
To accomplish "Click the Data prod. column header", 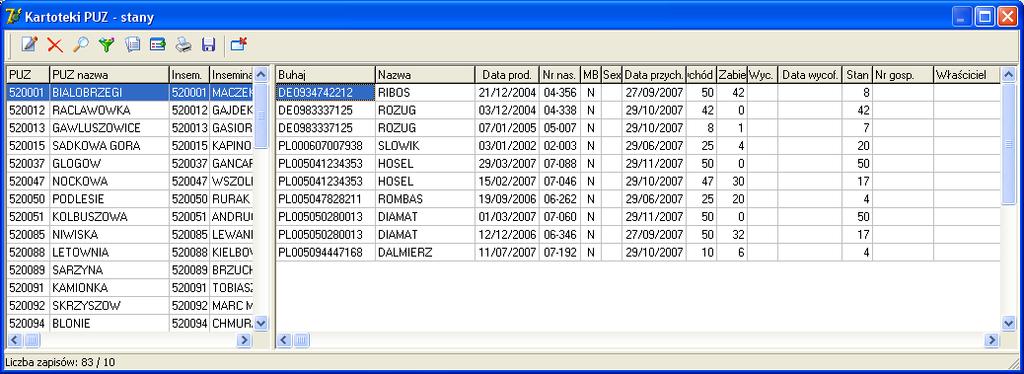I will pos(507,74).
